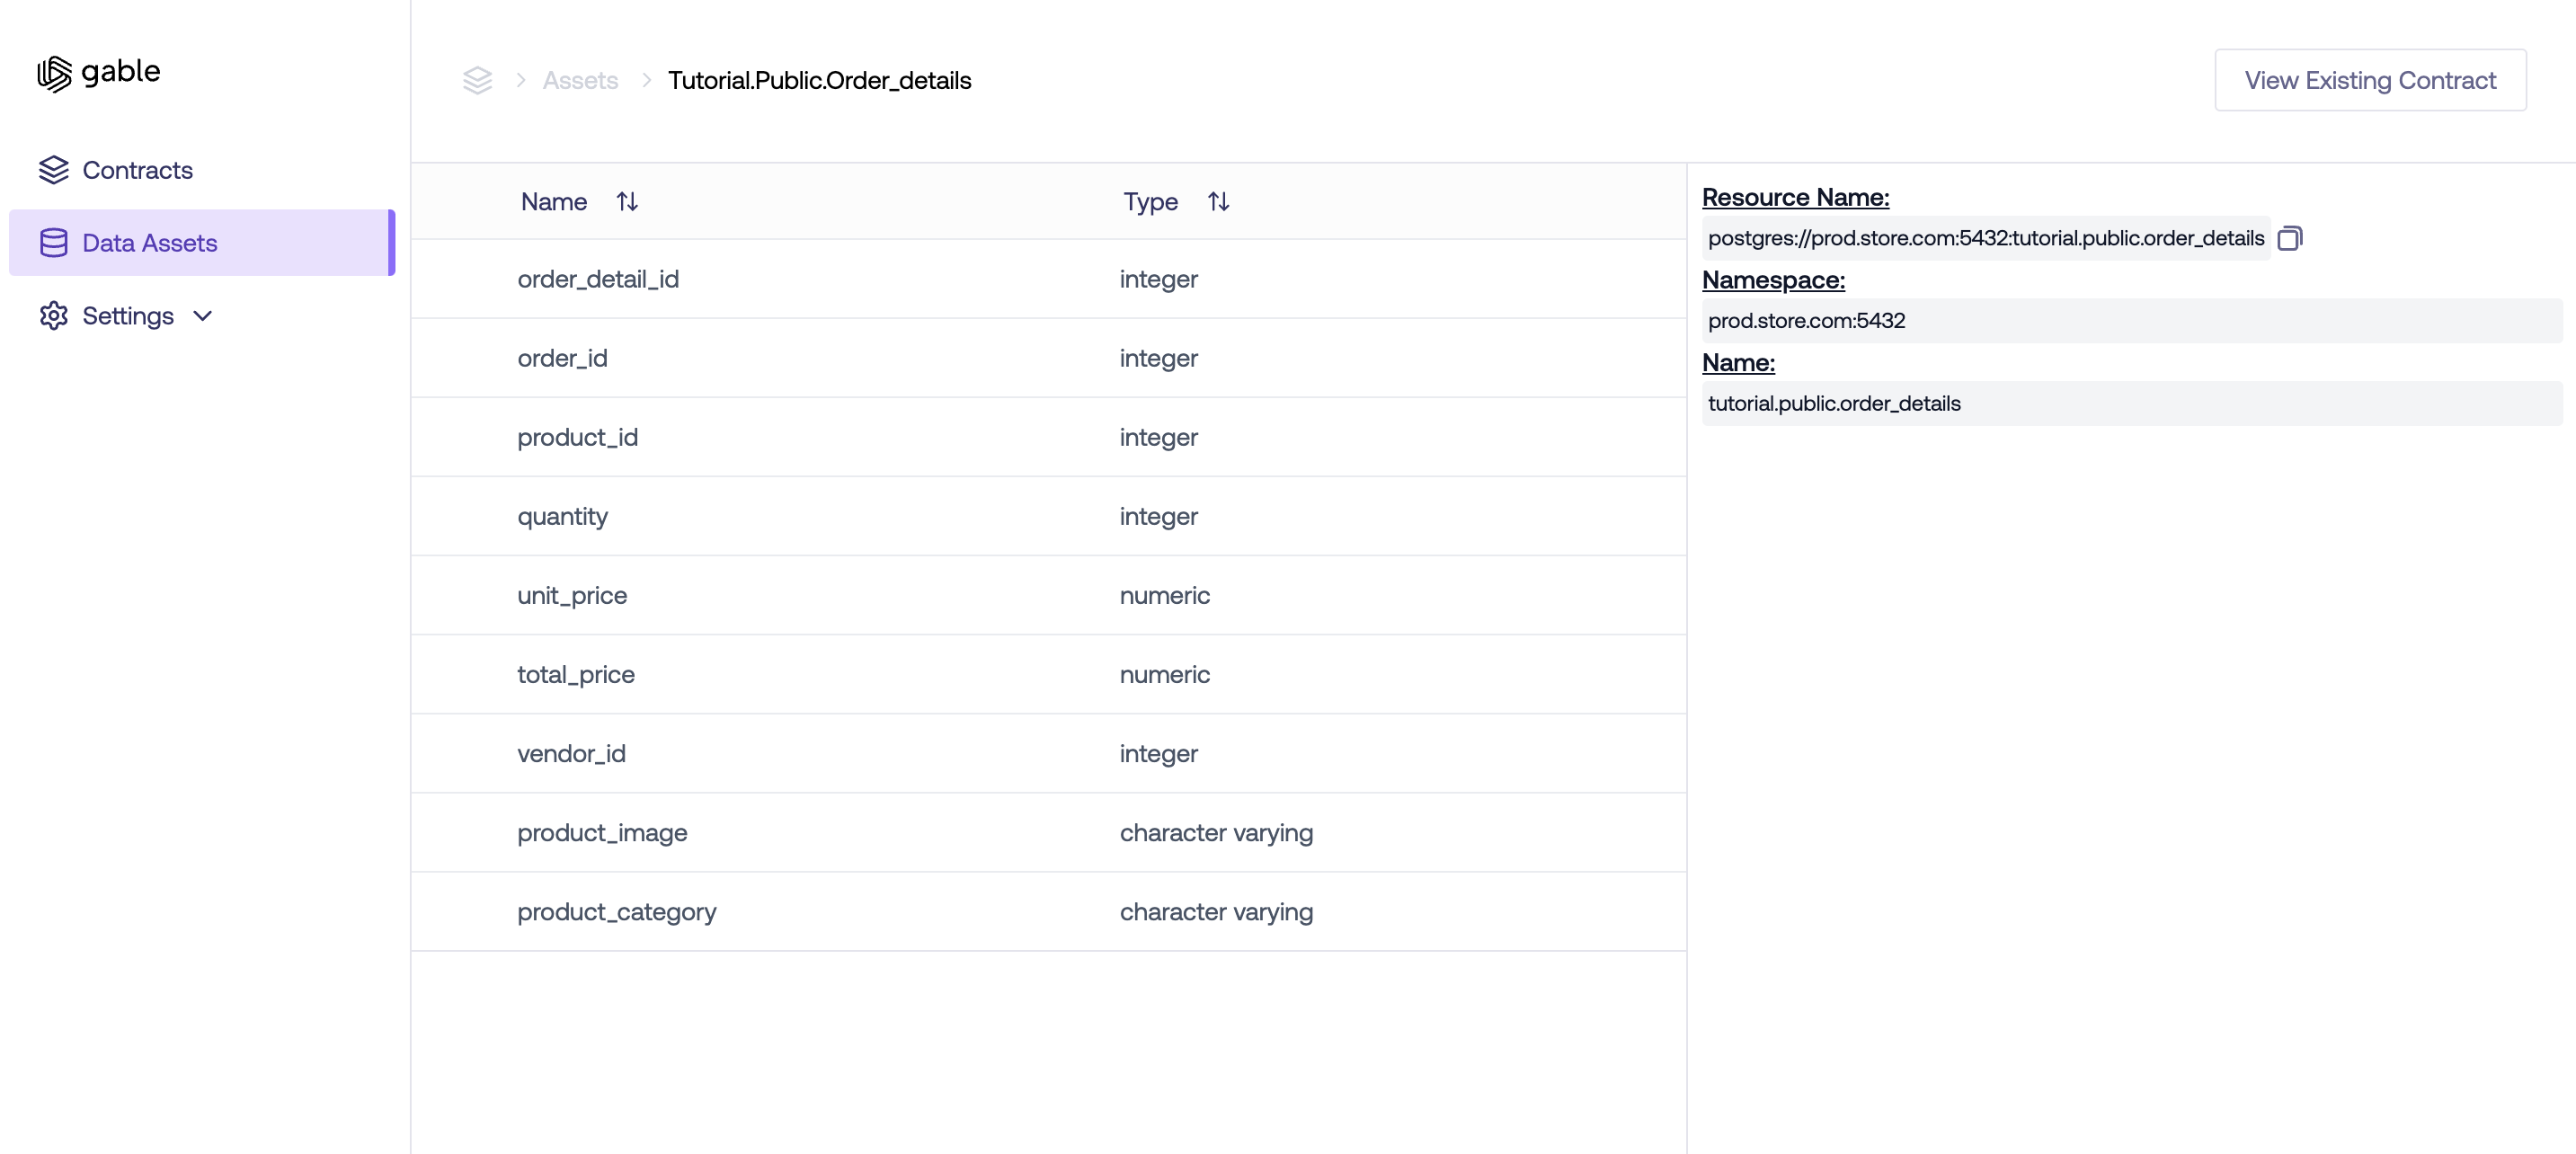Select the Data Assets menu item
The width and height of the screenshot is (2576, 1154).
pyautogui.click(x=149, y=243)
